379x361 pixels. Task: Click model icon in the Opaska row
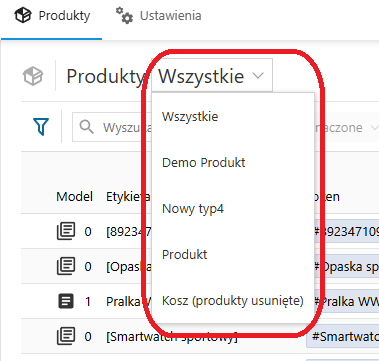66,266
